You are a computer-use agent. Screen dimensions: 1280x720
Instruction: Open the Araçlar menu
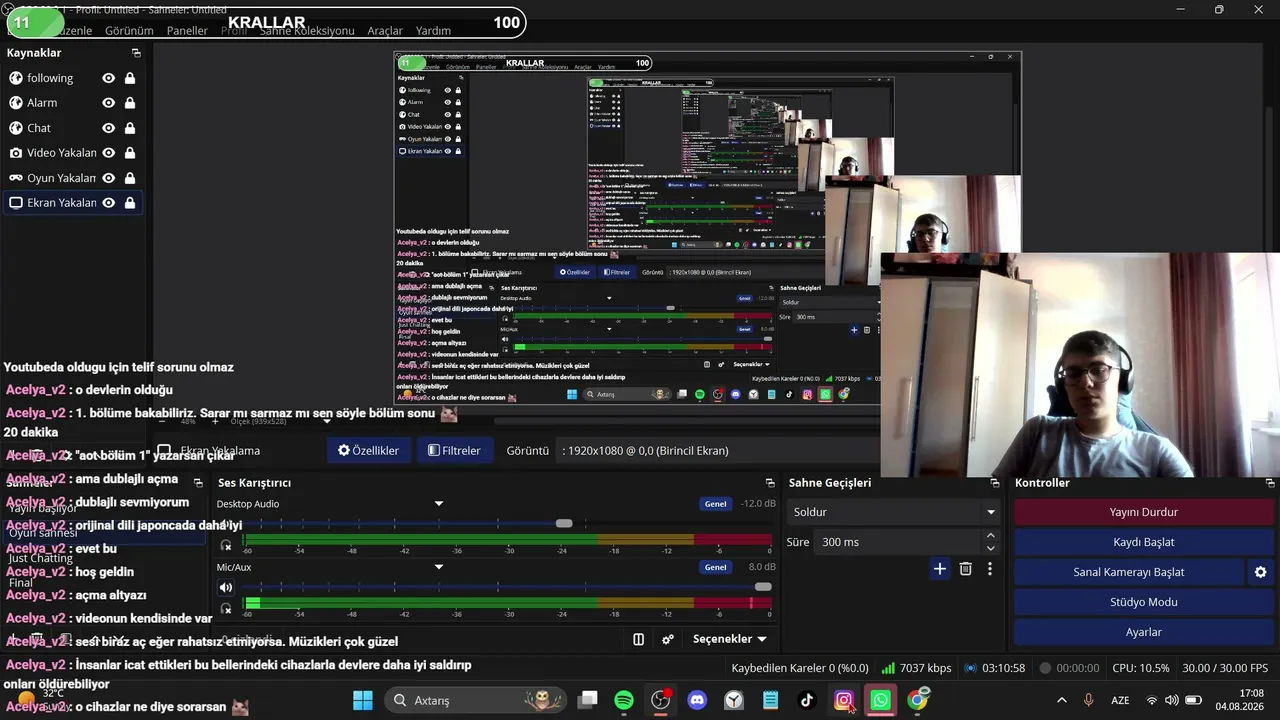click(385, 31)
